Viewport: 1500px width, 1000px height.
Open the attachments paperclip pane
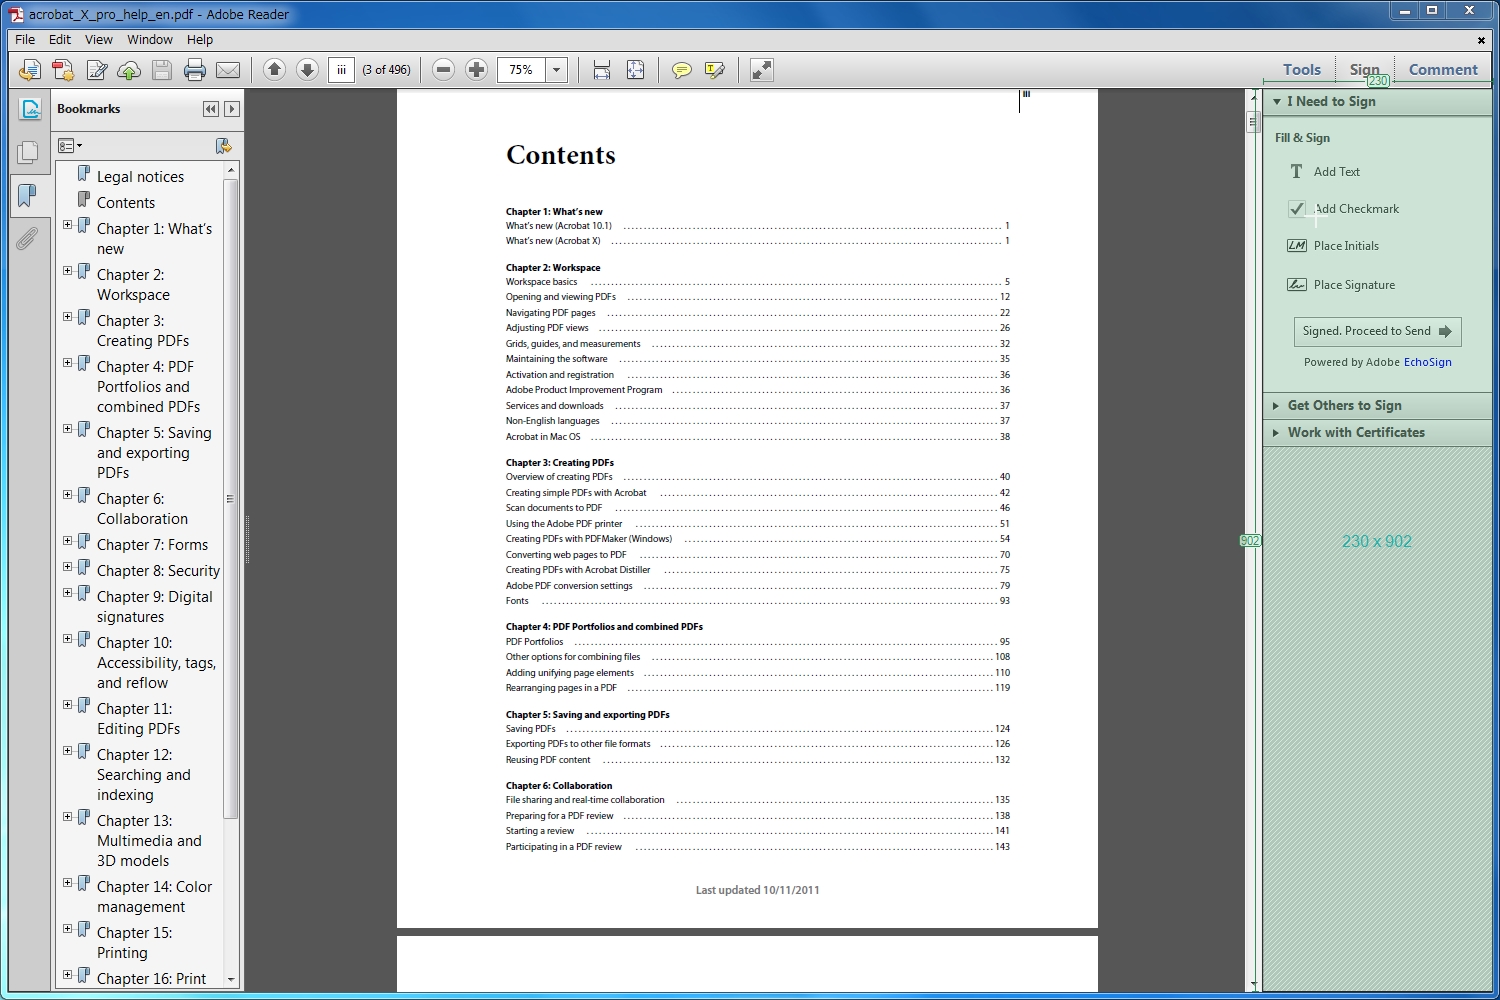coord(27,238)
